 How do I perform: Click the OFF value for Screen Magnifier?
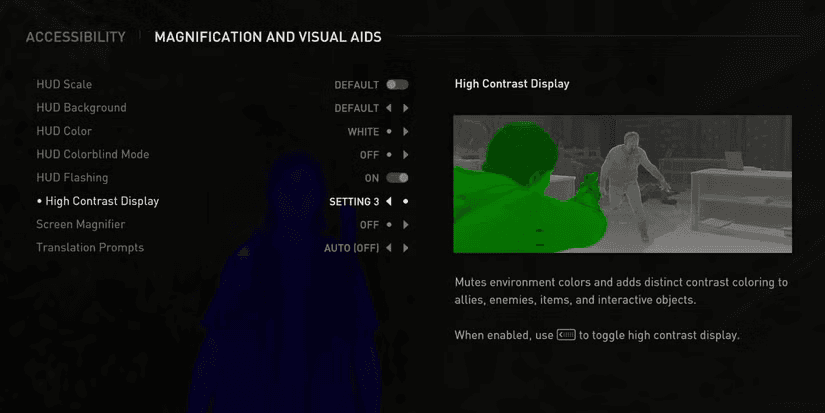tap(369, 225)
